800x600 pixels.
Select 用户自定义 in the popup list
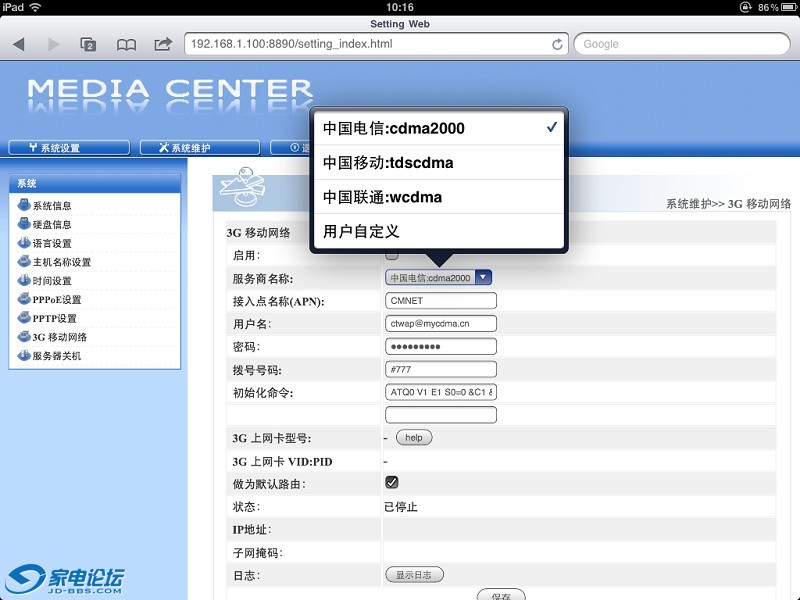click(439, 231)
